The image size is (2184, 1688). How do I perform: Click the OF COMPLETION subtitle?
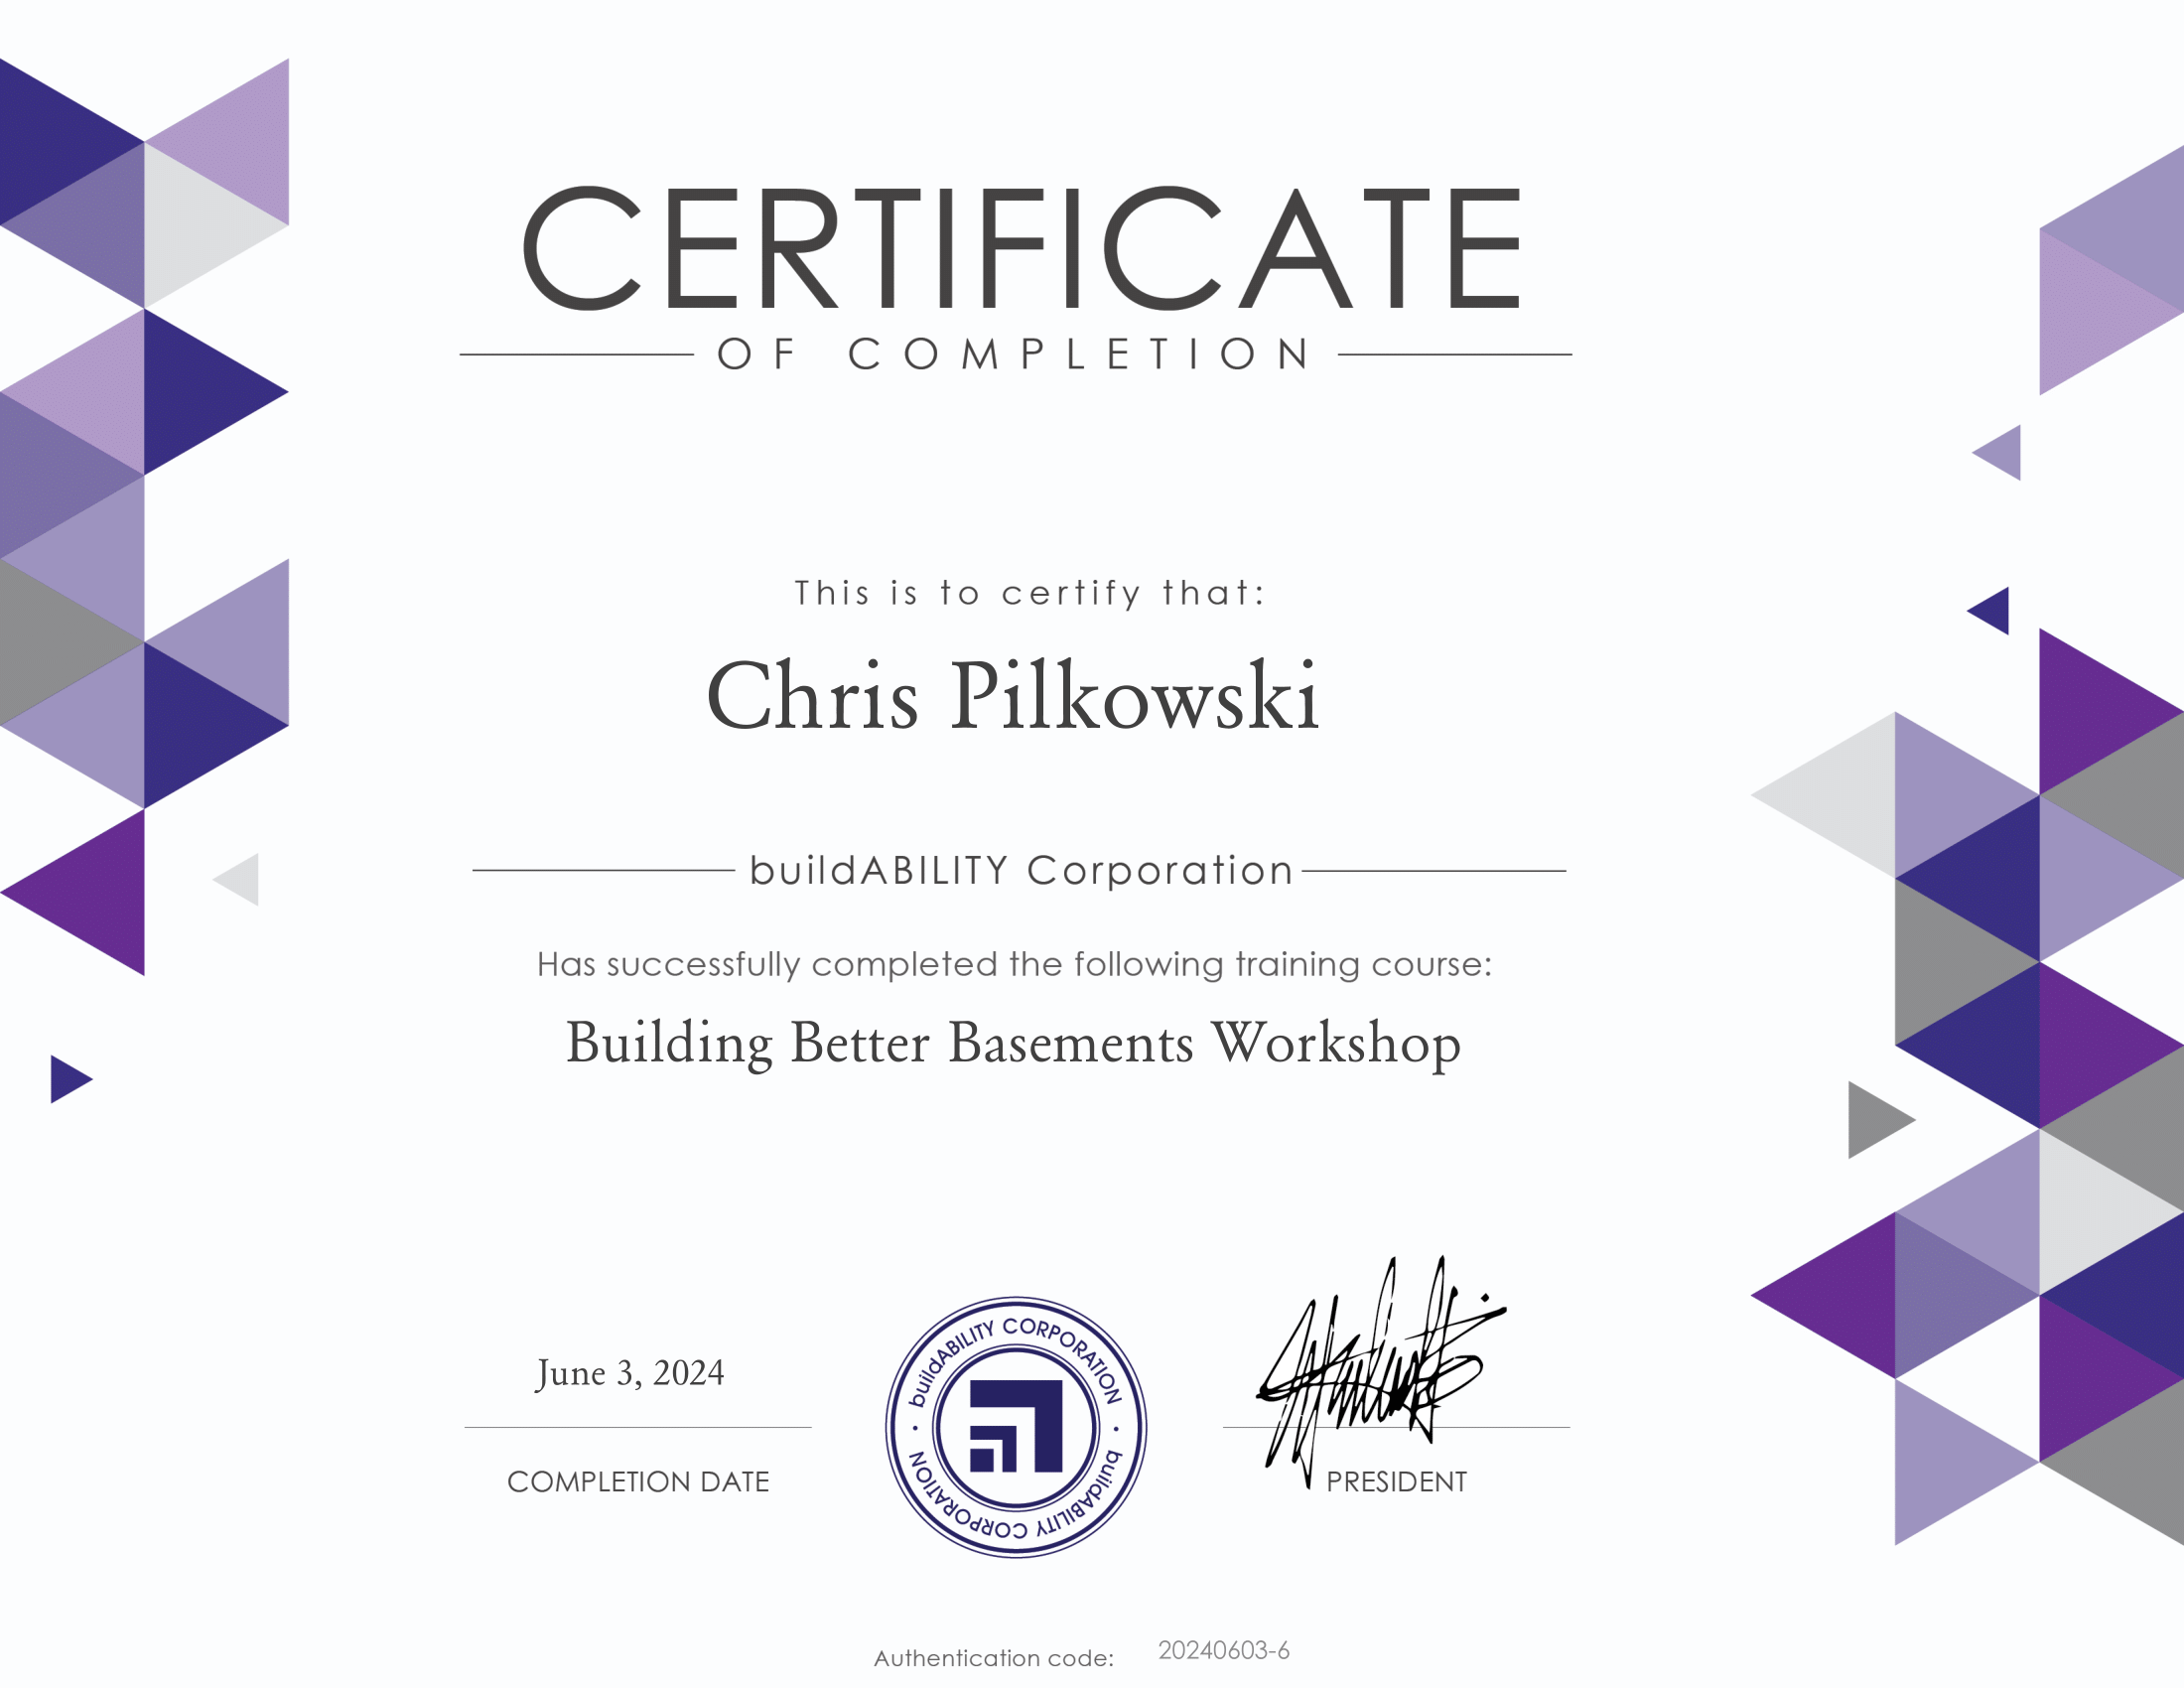pos(1014,354)
